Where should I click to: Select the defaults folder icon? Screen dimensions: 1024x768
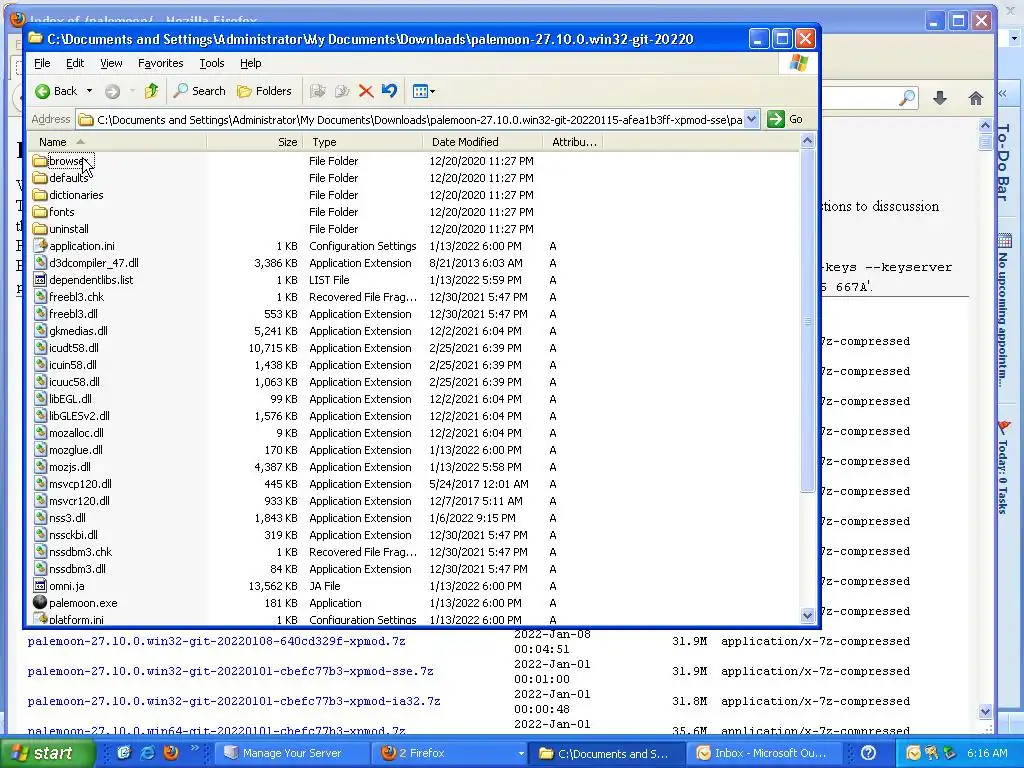coord(40,178)
